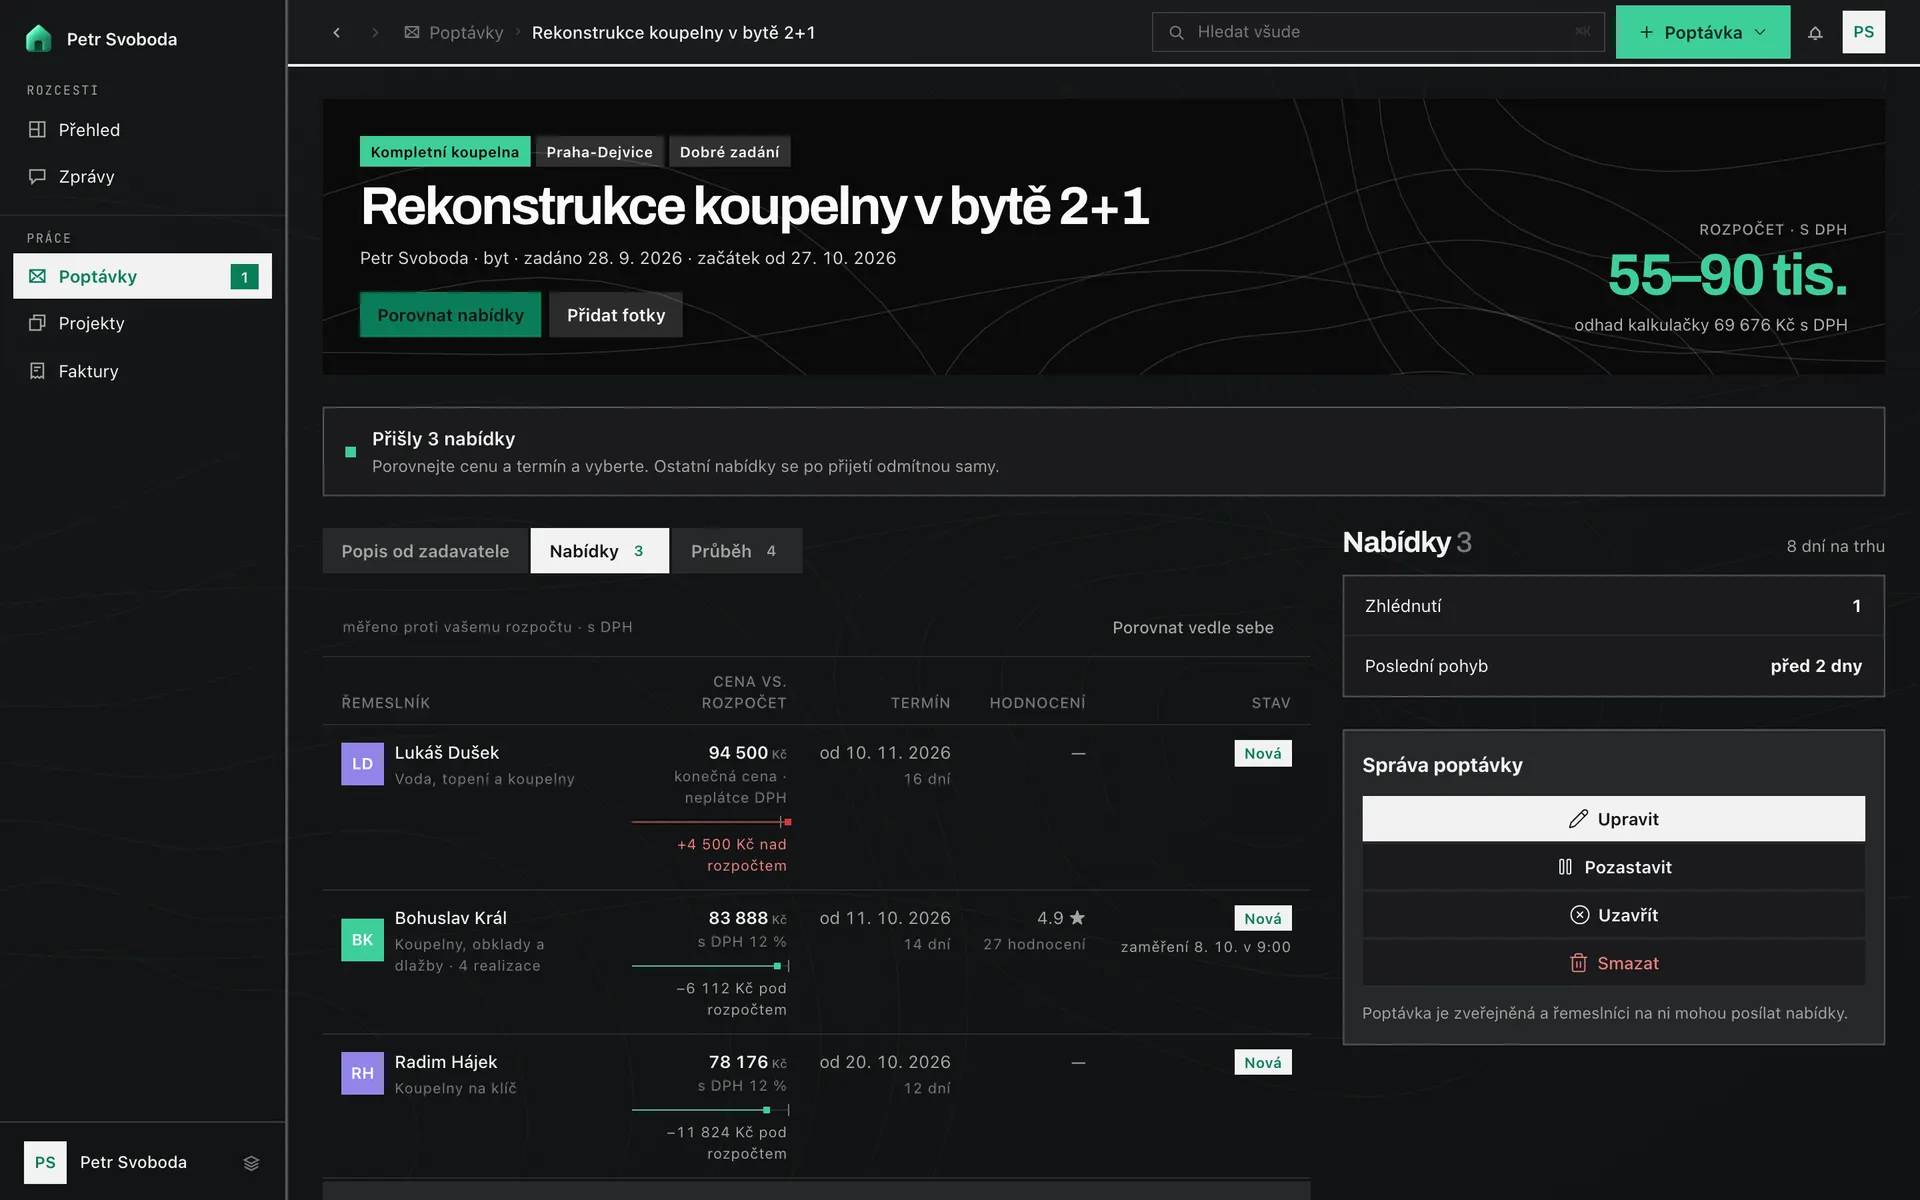Screen dimensions: 1920x1200
Task: Click Přidat fotky button
Action: (x=616, y=315)
